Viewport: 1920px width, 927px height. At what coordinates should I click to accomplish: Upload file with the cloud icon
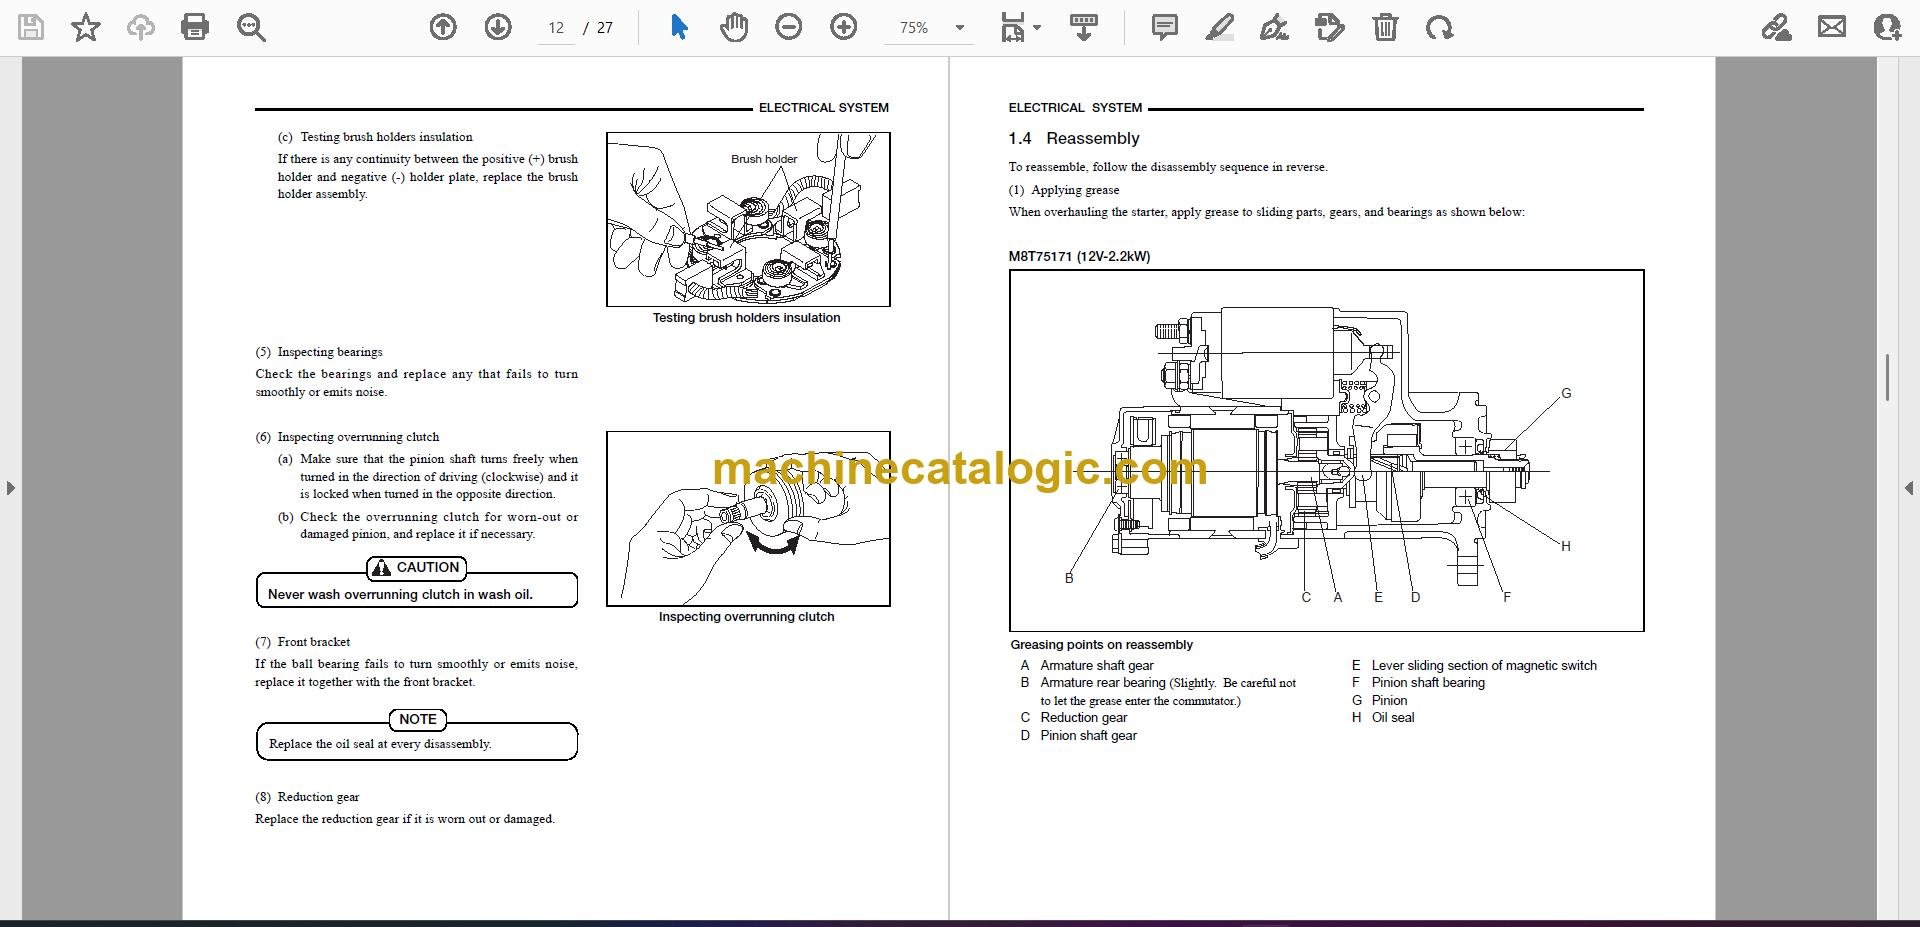[x=140, y=27]
